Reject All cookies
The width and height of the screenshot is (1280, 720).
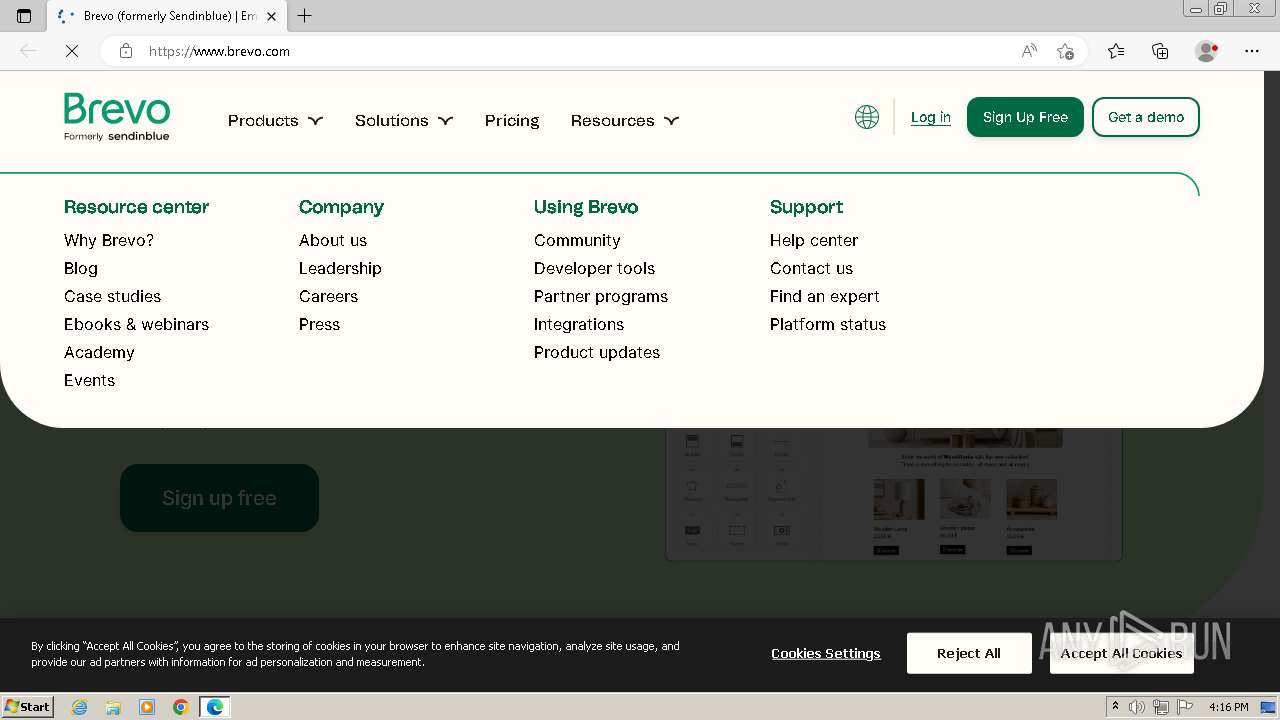point(969,653)
